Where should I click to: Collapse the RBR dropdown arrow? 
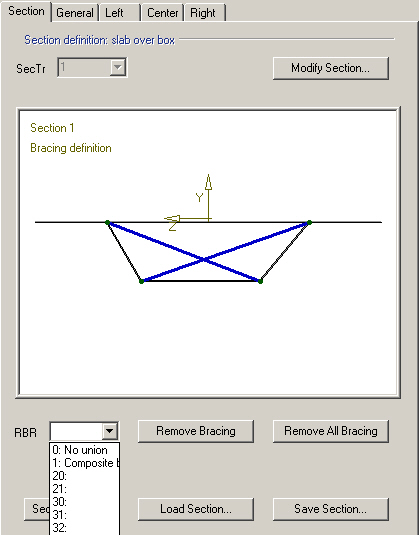[110, 431]
